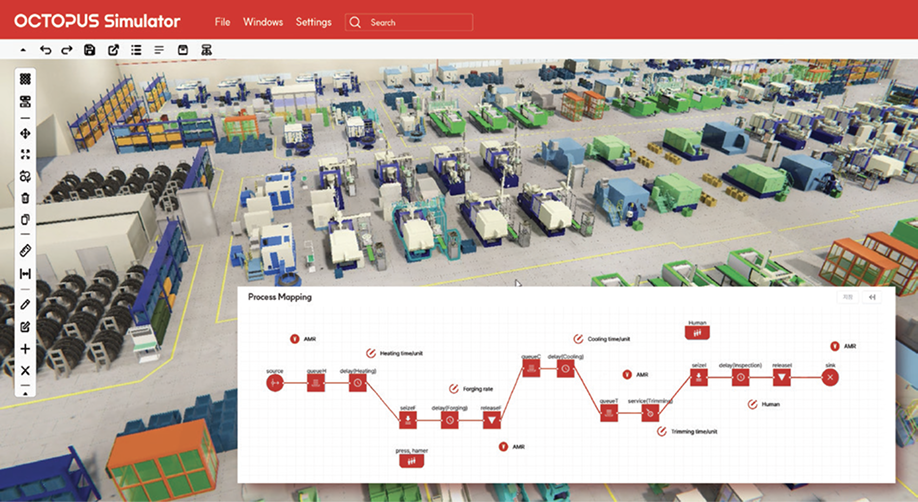The width and height of the screenshot is (918, 502).
Task: Click the Cooling time/unit parameter
Action: (602, 339)
